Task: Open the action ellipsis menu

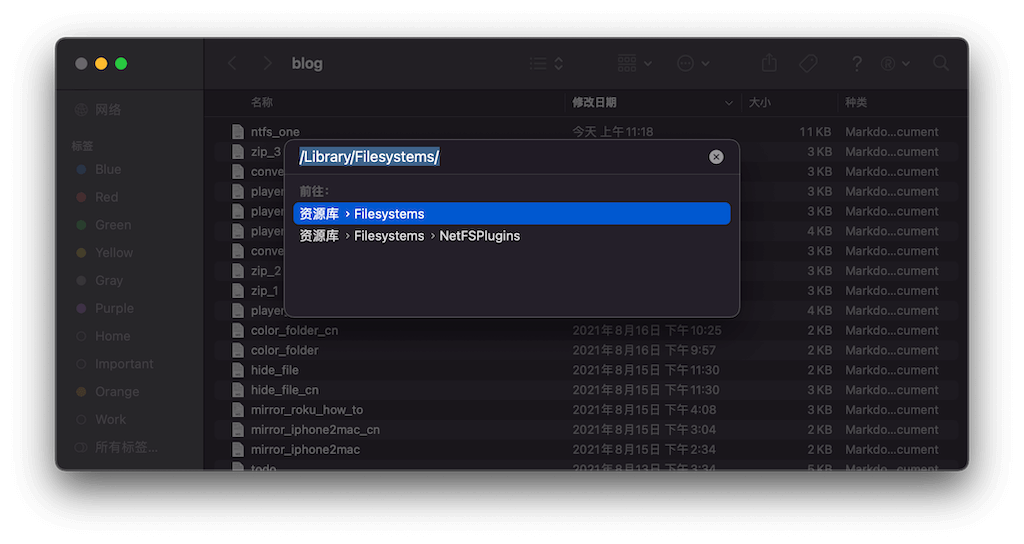Action: (693, 63)
